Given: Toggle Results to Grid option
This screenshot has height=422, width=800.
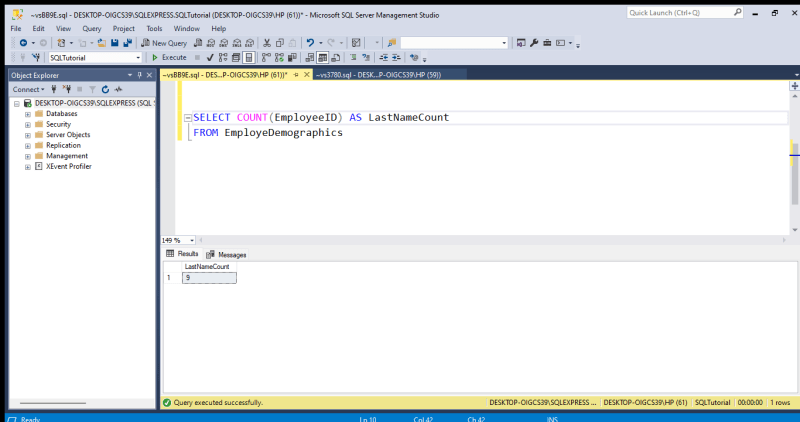Looking at the screenshot, I should [322, 58].
